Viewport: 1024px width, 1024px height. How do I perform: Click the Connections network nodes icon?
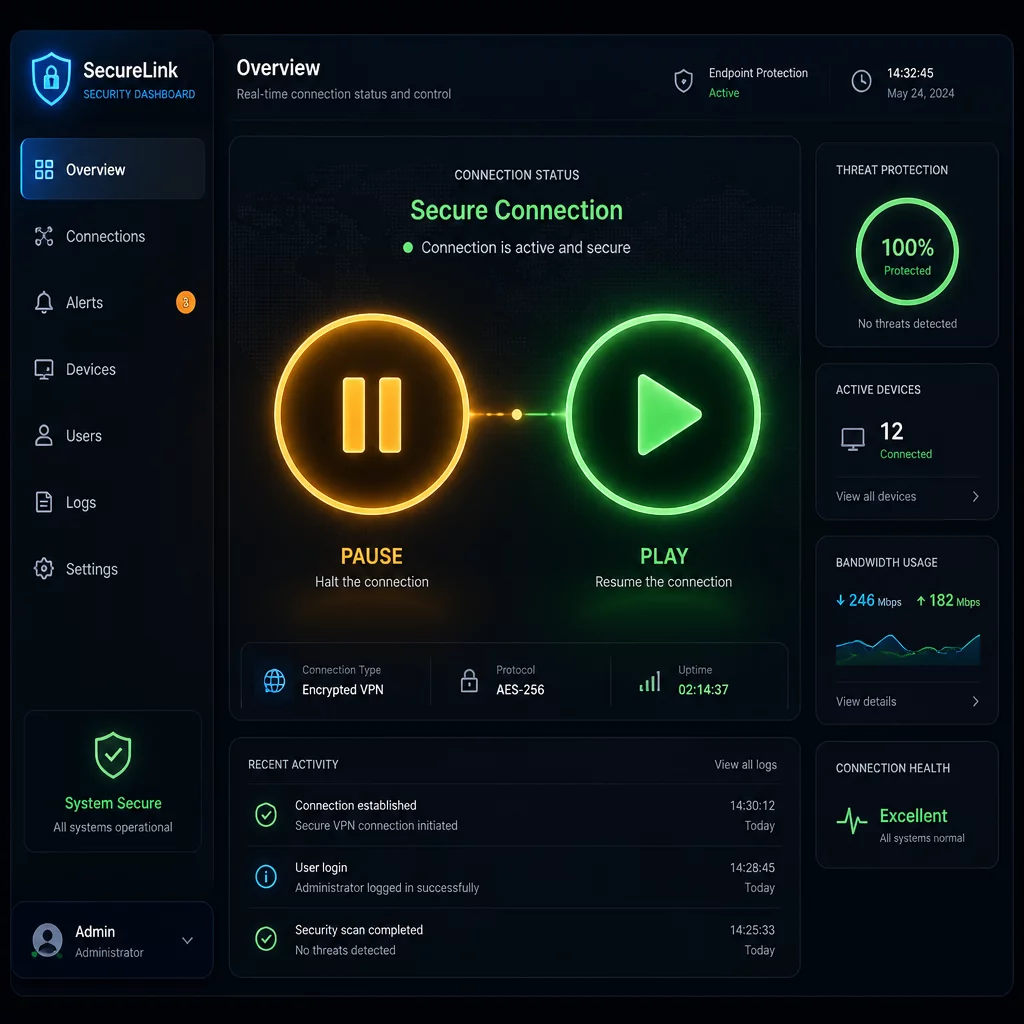44,236
